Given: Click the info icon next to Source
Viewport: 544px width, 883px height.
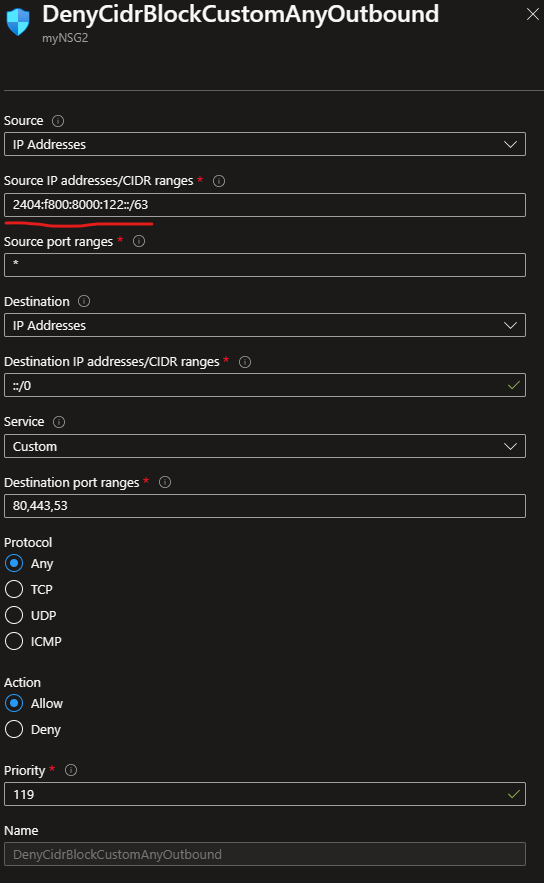Looking at the screenshot, I should [x=58, y=121].
